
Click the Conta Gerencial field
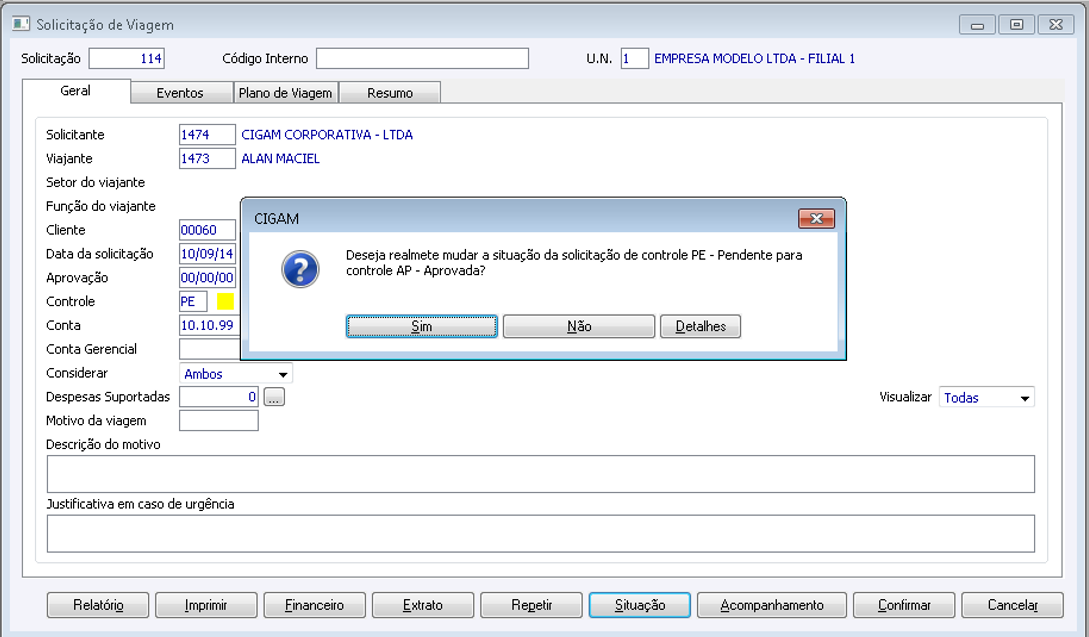click(208, 349)
